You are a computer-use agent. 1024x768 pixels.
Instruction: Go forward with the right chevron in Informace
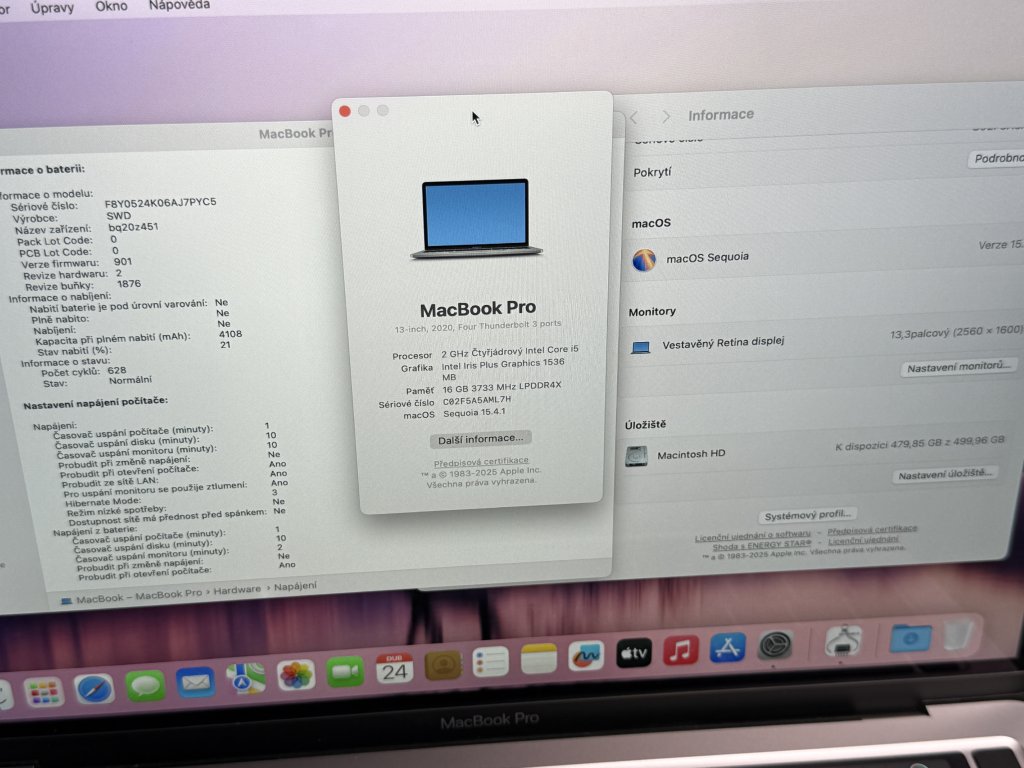coord(665,116)
